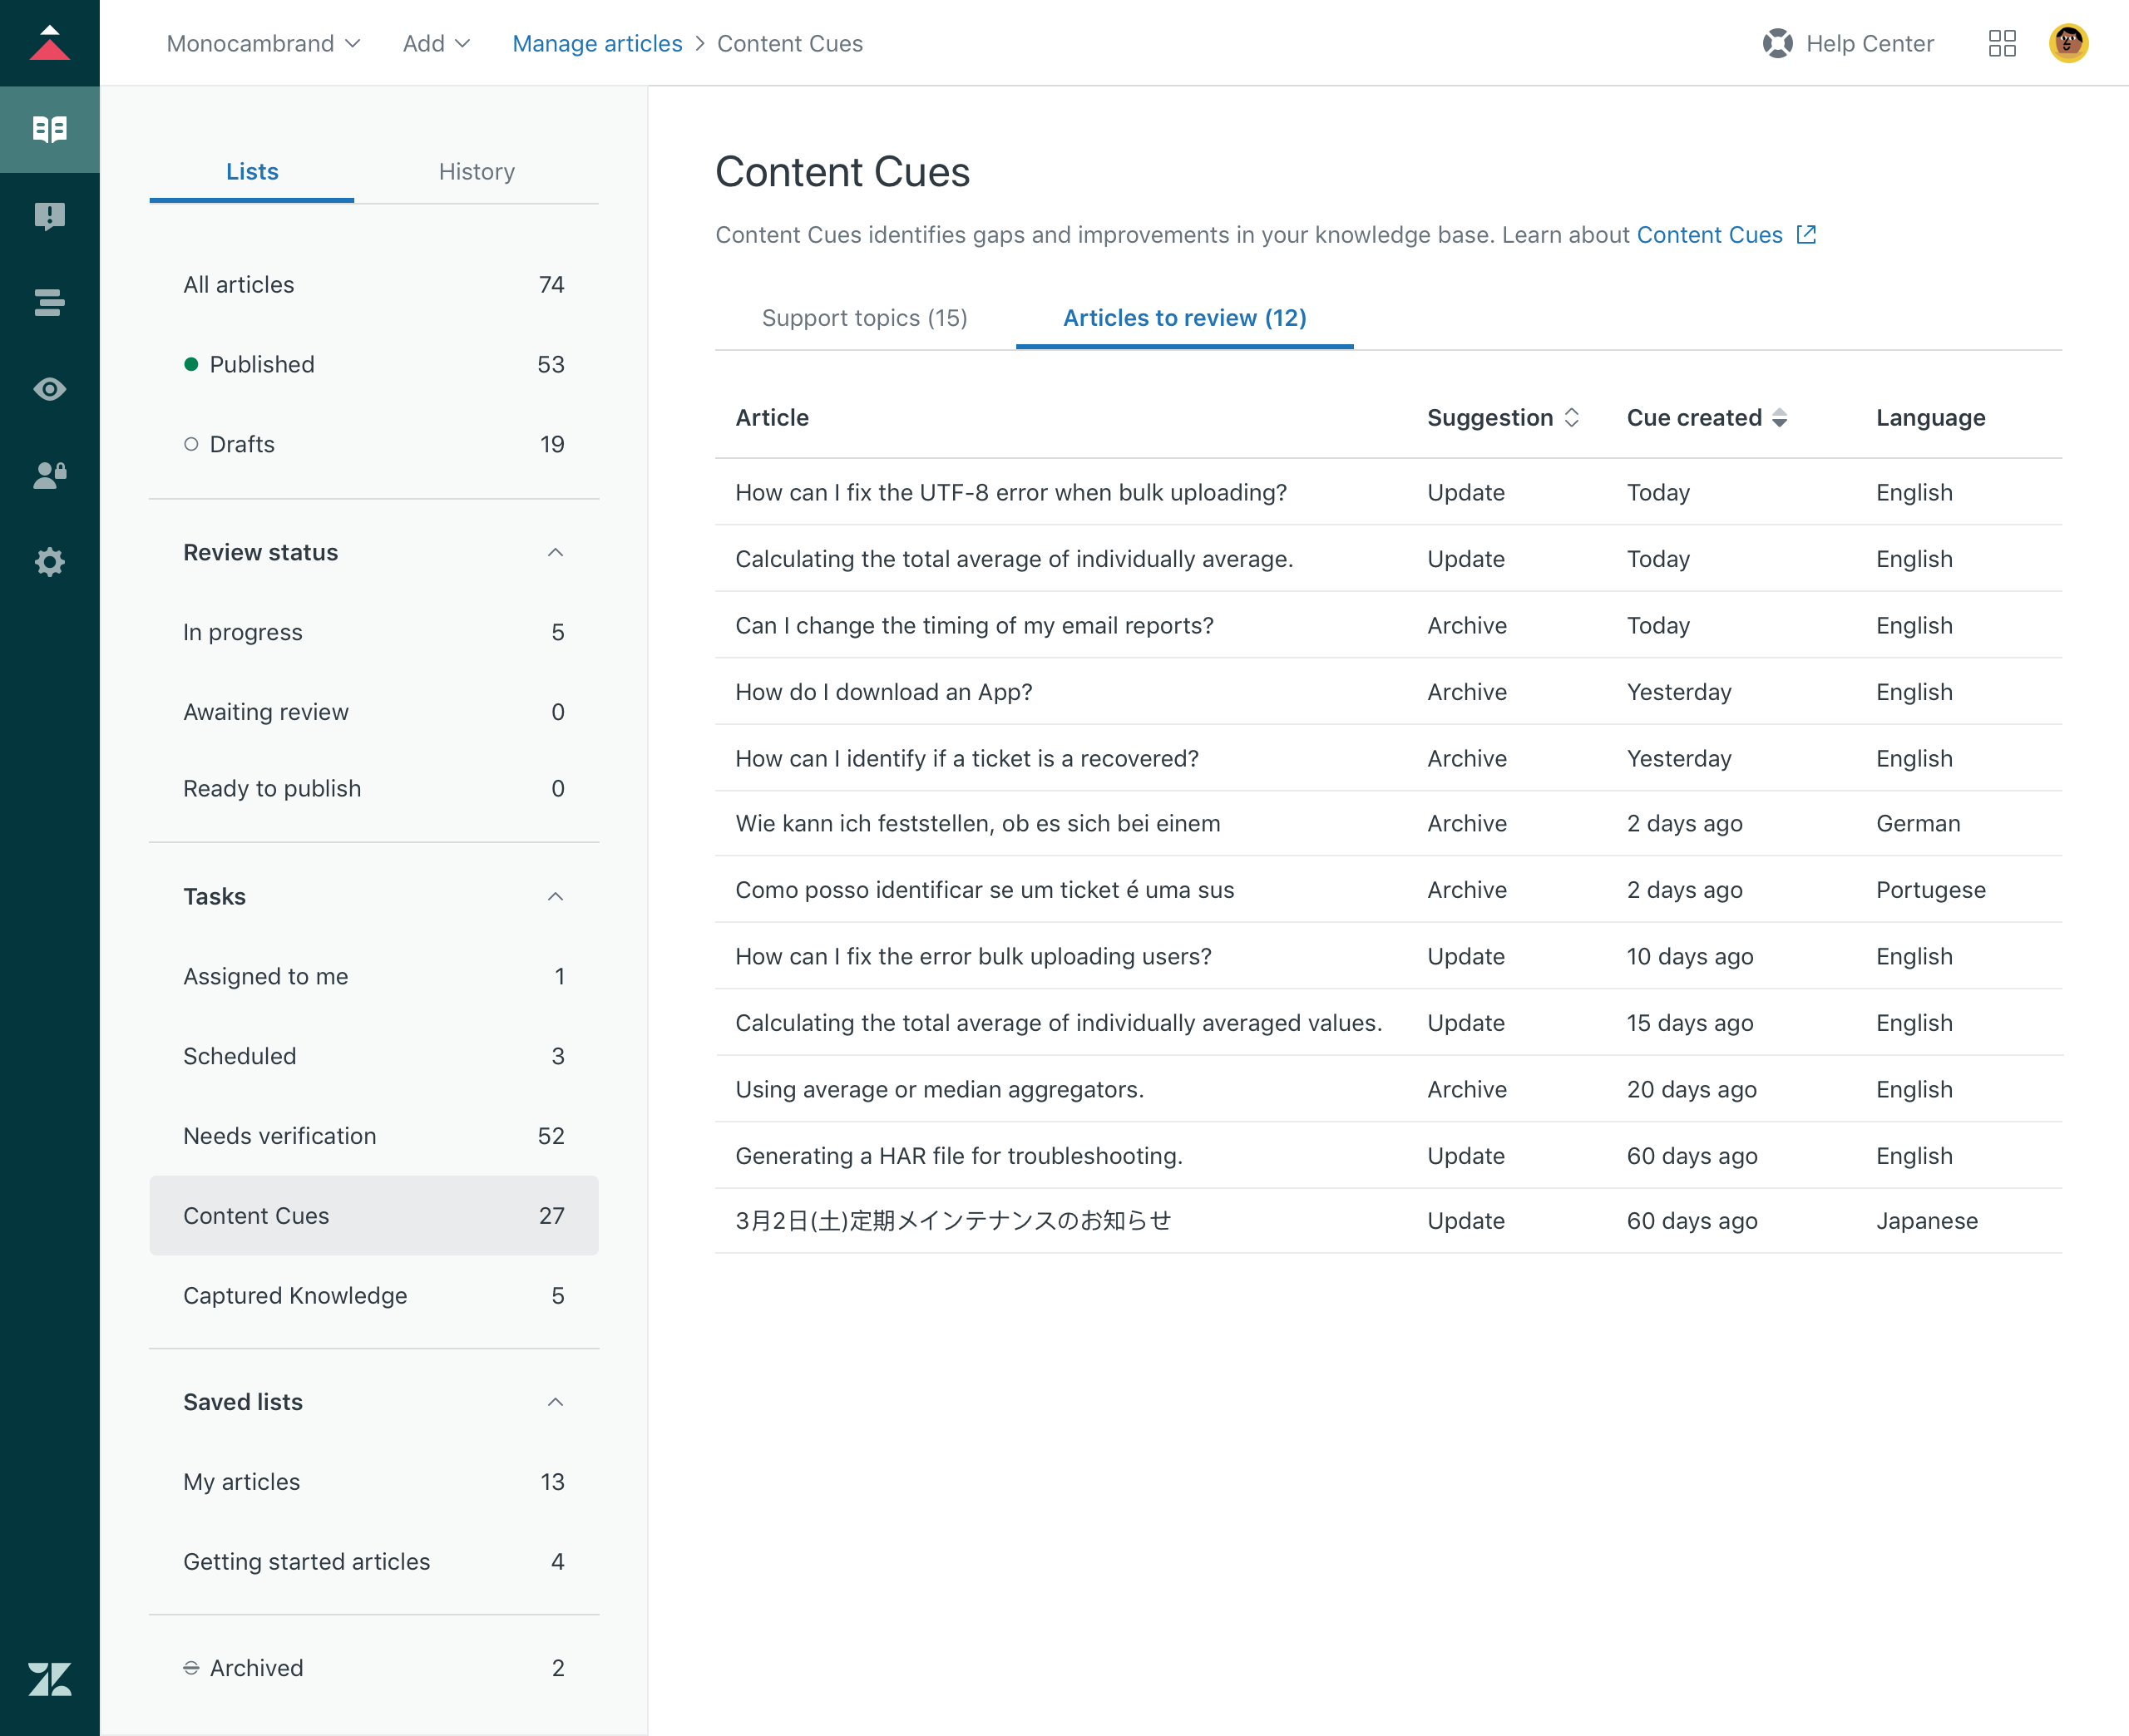Viewport: 2129px width, 1736px height.
Task: Collapse the Tasks section
Action: click(x=554, y=896)
